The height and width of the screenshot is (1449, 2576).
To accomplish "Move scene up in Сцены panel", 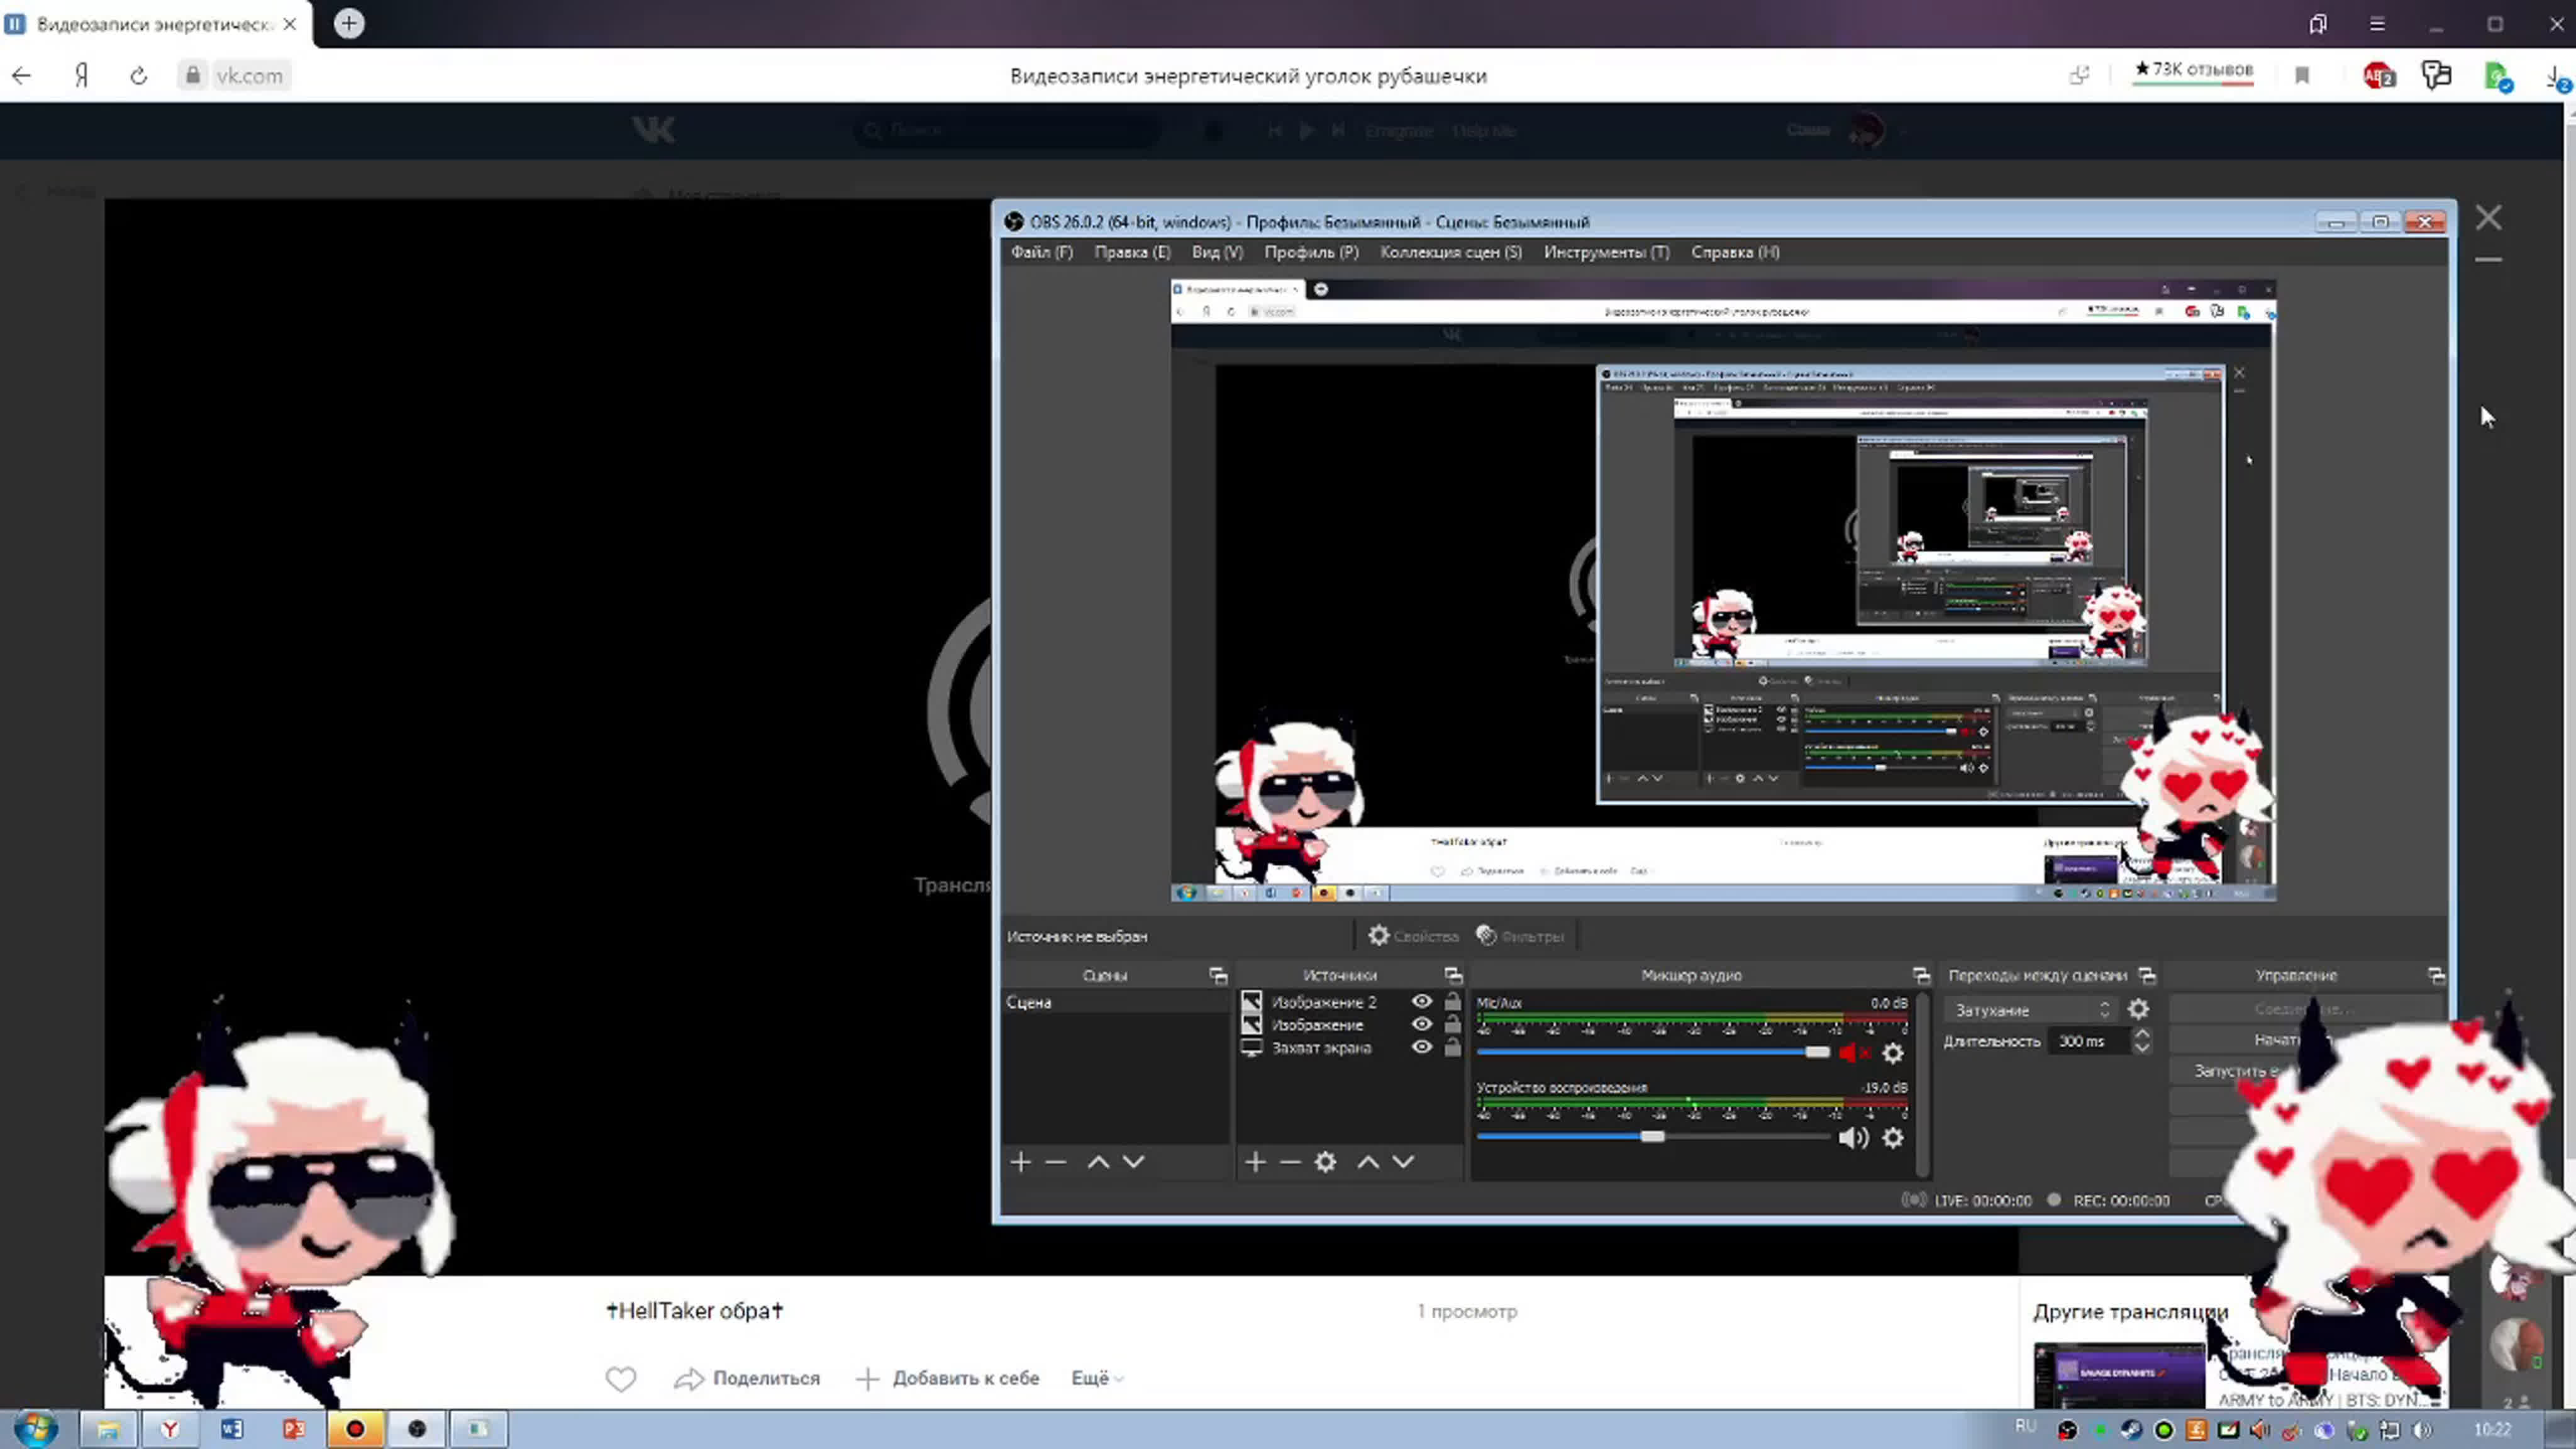I will tap(1098, 1162).
